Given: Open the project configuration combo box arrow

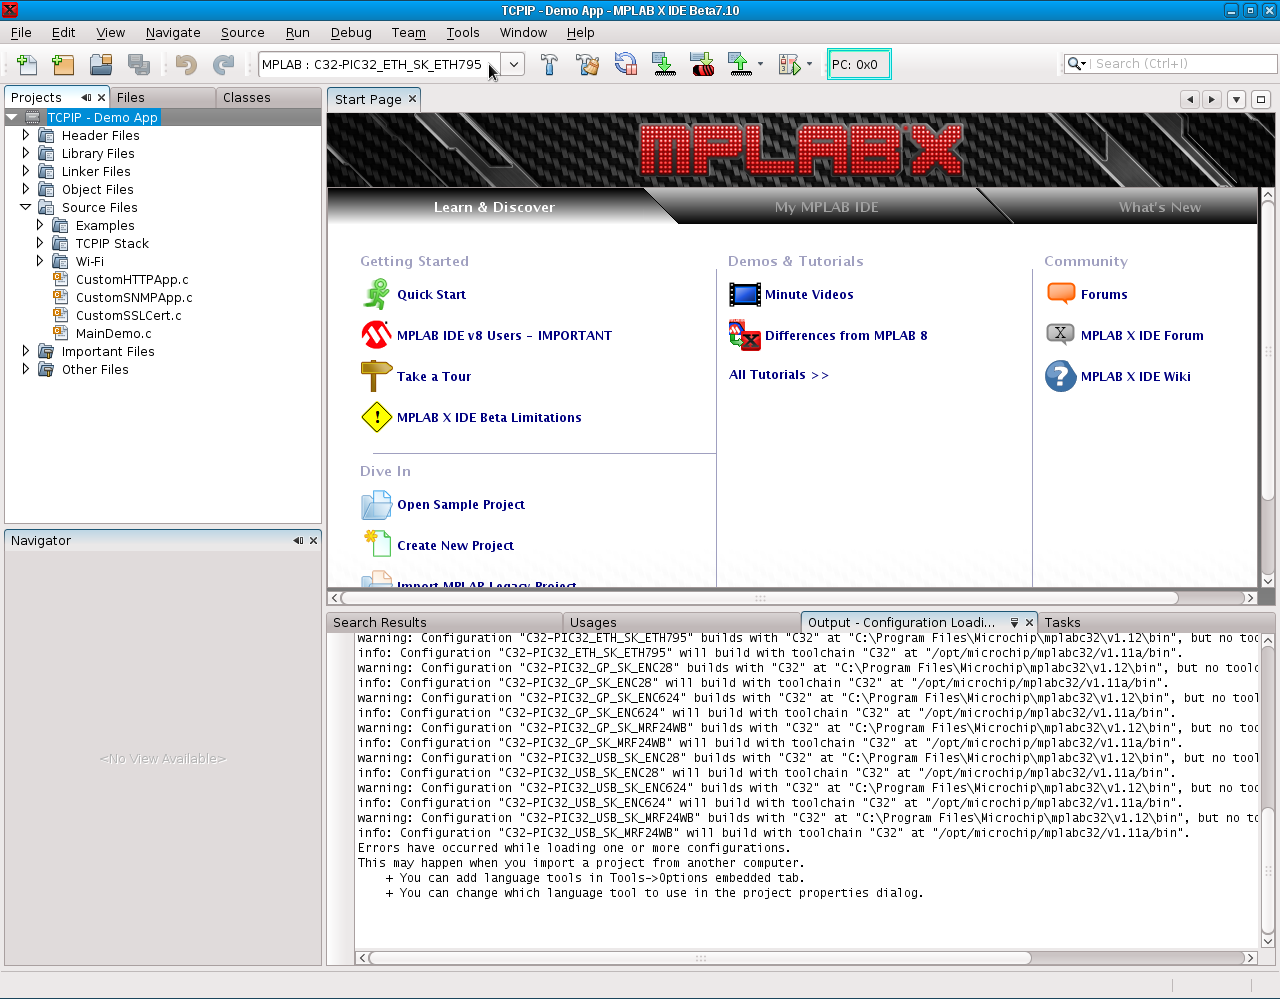Looking at the screenshot, I should point(513,64).
